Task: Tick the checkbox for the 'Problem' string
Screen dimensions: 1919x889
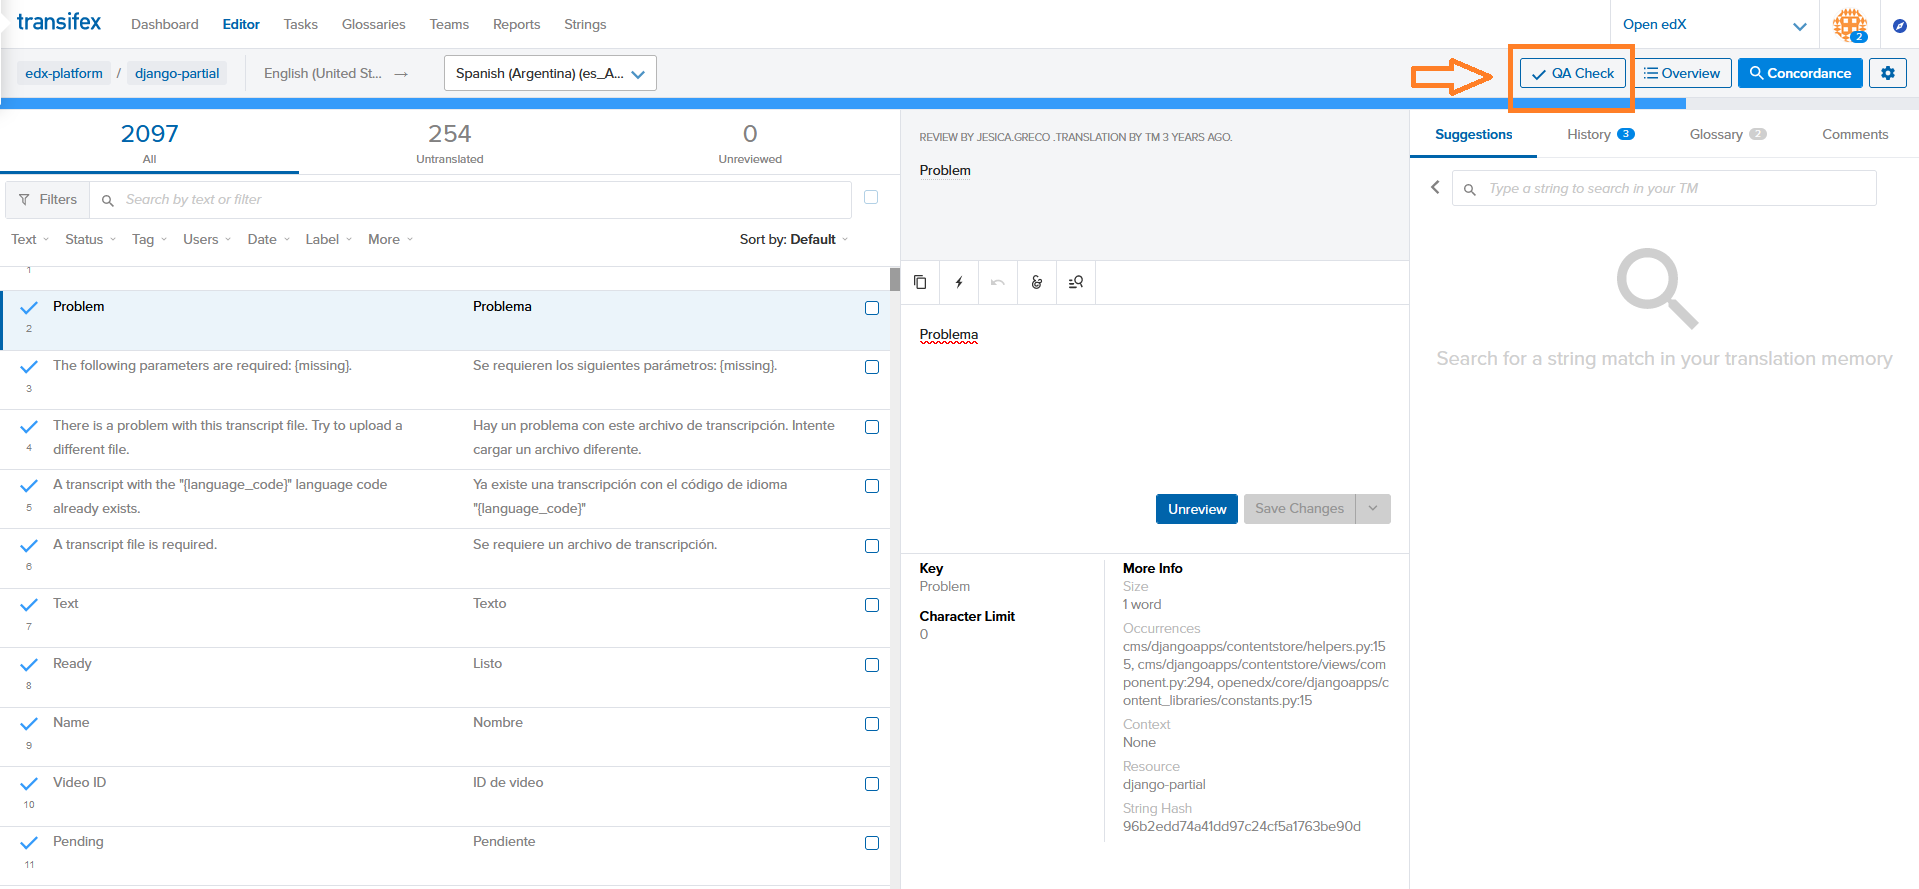Action: pos(872,308)
